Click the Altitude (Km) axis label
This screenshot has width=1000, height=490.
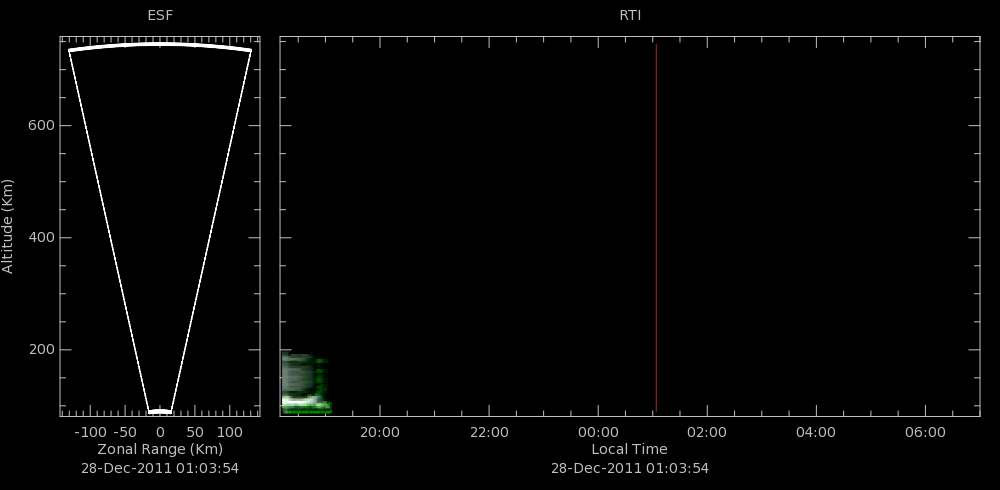[x=8, y=226]
